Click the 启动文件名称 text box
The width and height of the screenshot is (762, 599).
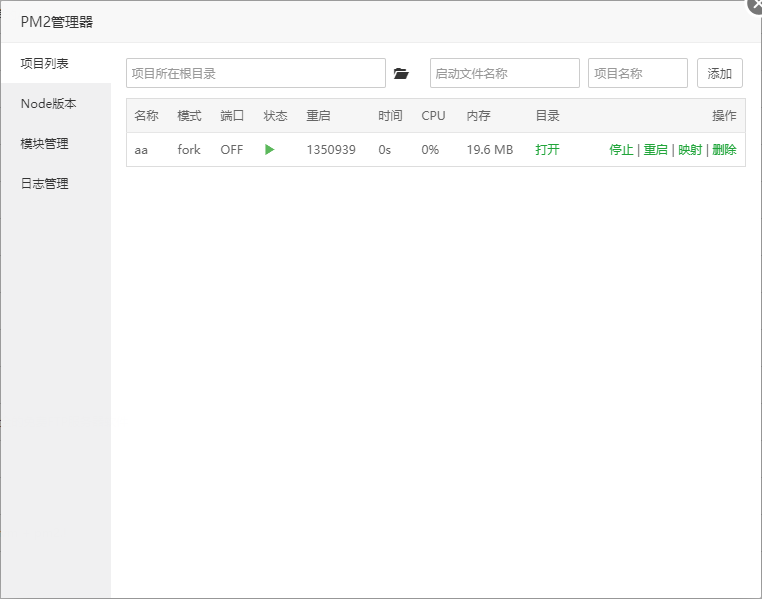[504, 73]
